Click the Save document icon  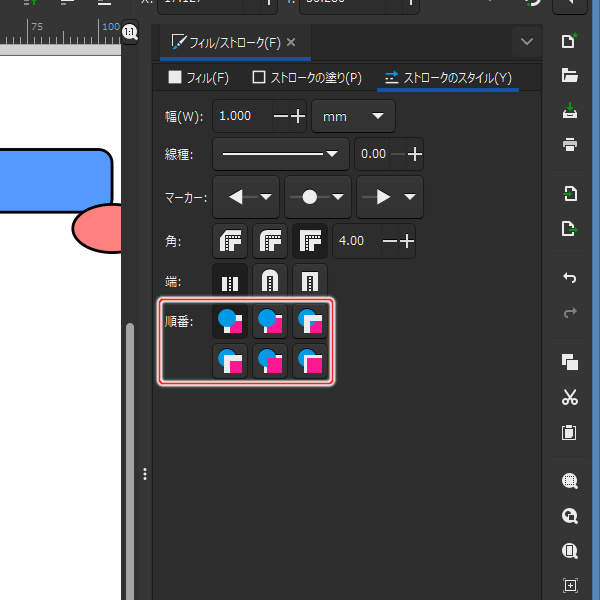[x=570, y=109]
